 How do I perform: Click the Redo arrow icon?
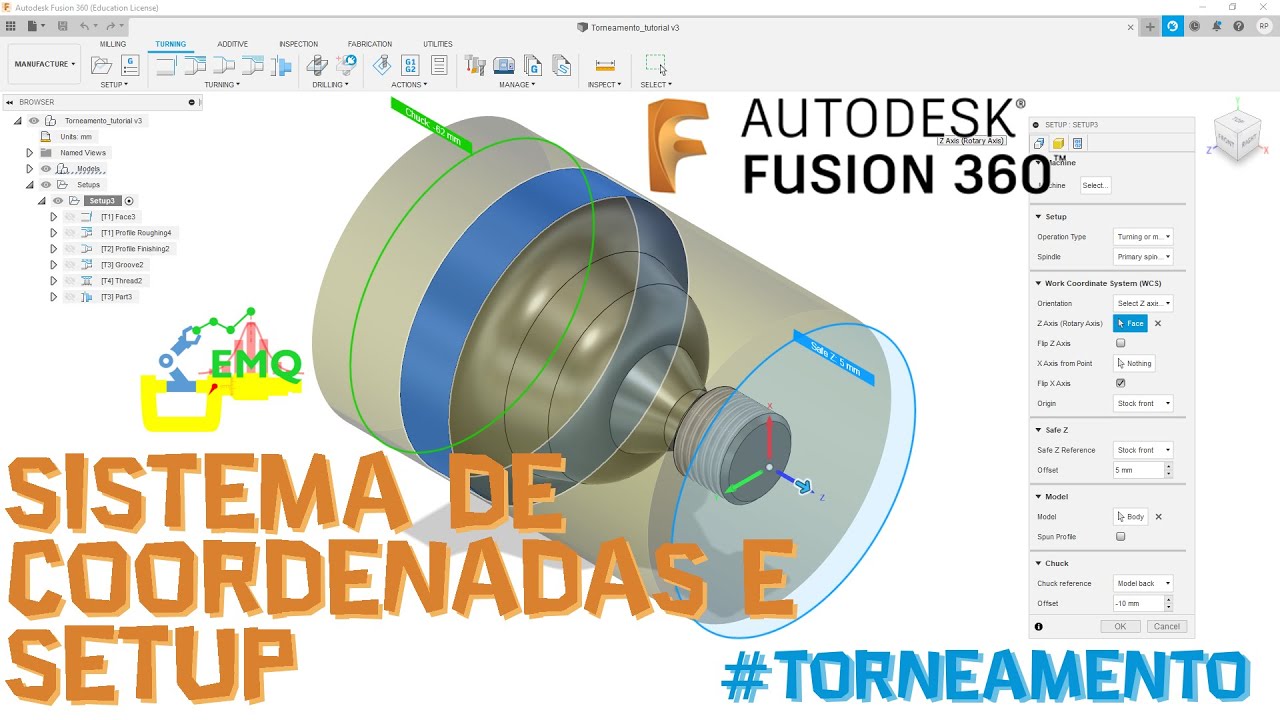(110, 26)
